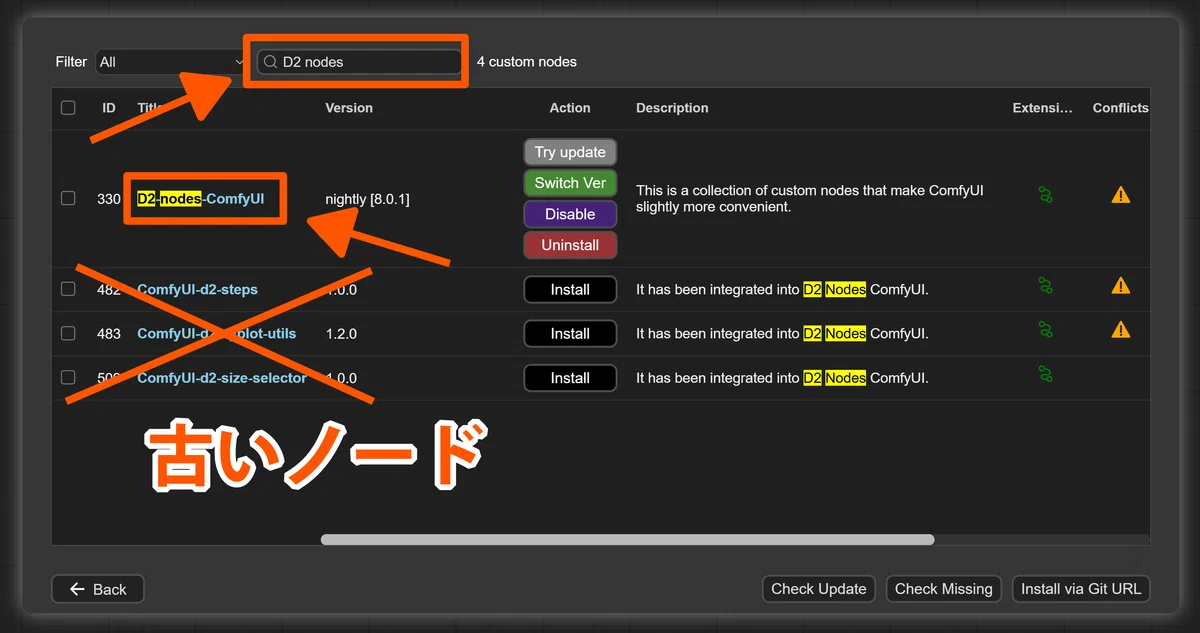Image resolution: width=1200 pixels, height=633 pixels.
Task: Click the 1.2.0 version cell
Action: 341,333
